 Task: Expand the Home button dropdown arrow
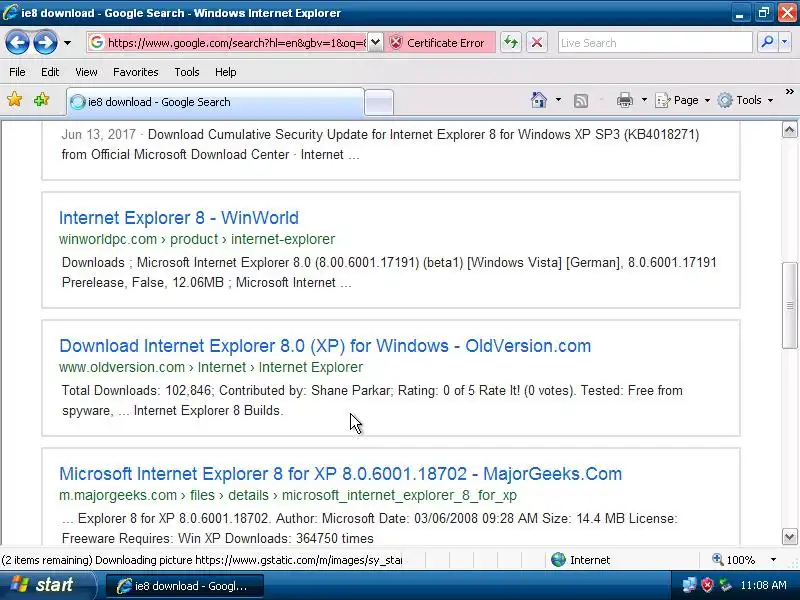pos(558,100)
